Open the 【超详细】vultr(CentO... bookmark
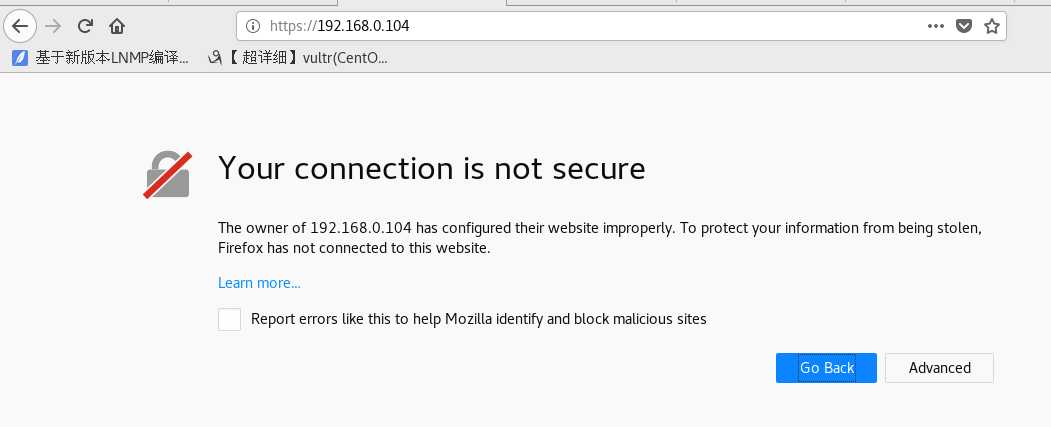This screenshot has width=1051, height=427. tap(298, 58)
